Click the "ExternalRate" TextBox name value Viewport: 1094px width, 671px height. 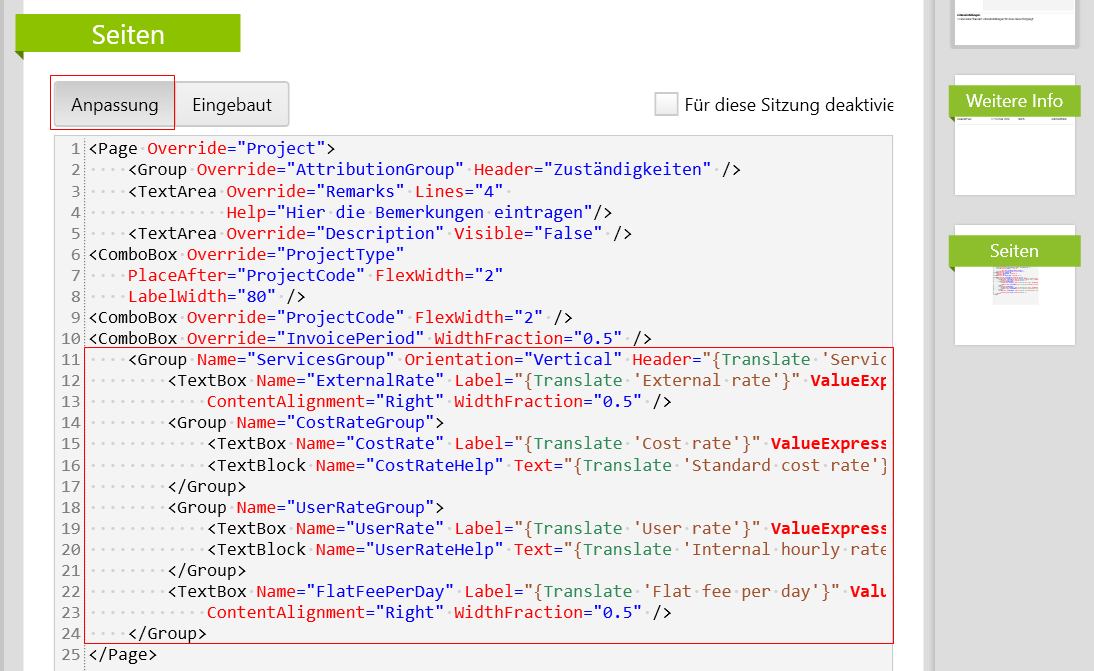pos(380,381)
